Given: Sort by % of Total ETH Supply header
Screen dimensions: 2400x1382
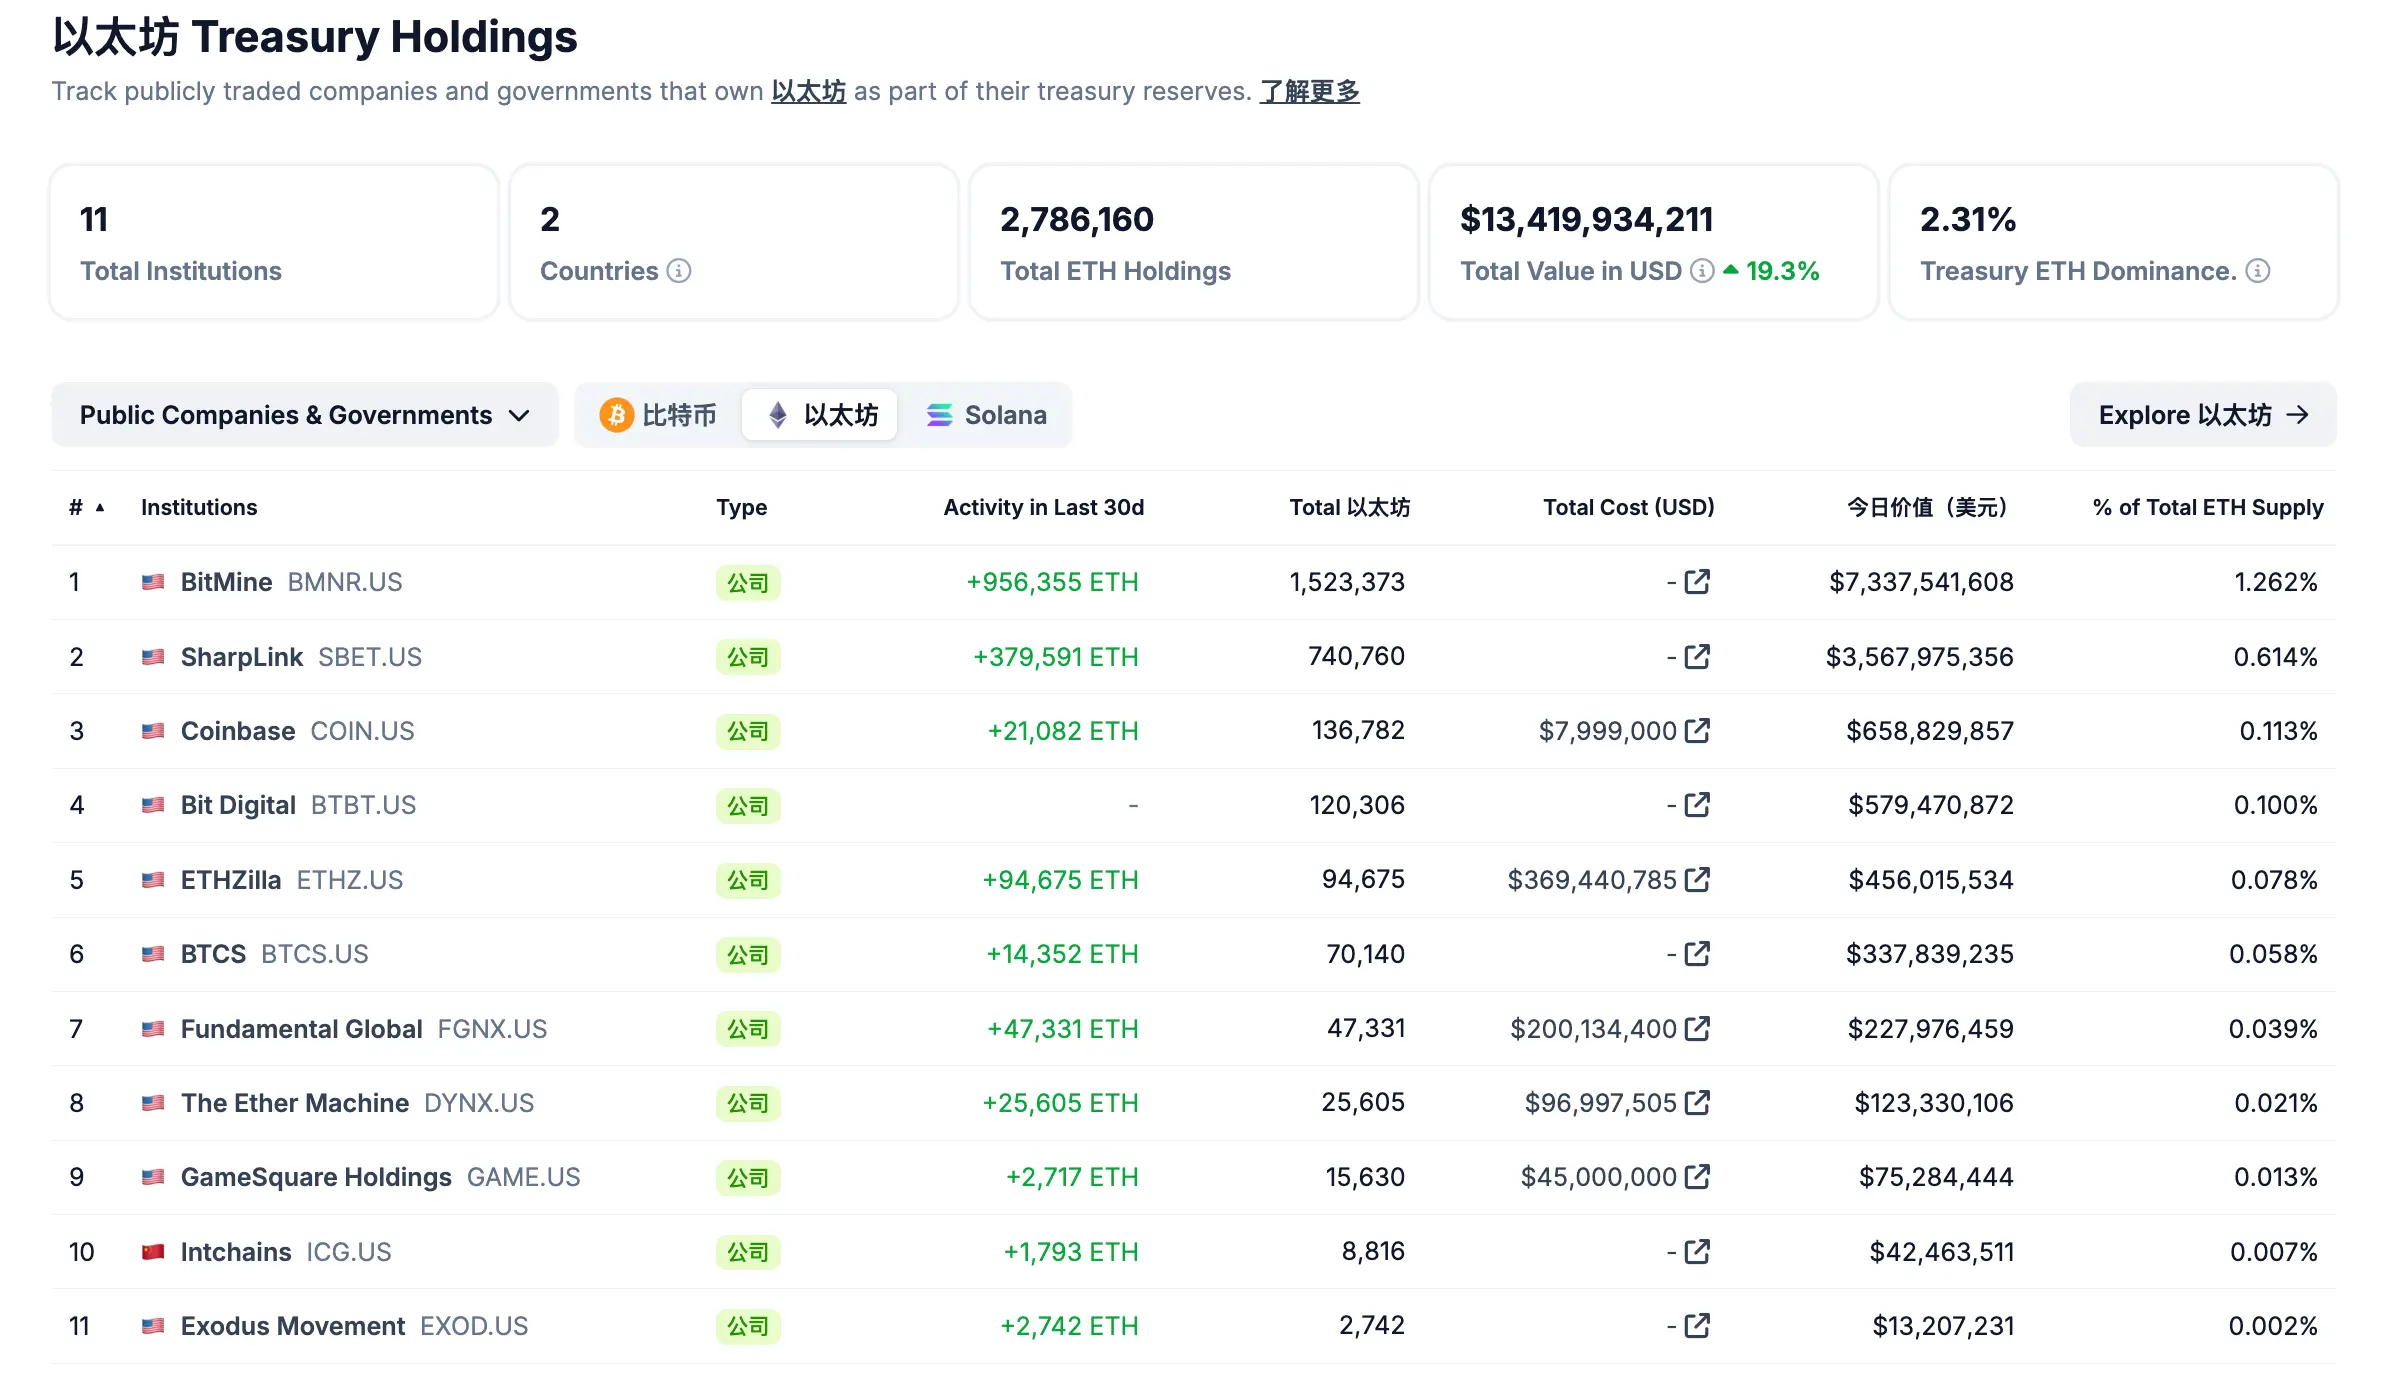Looking at the screenshot, I should [2207, 507].
